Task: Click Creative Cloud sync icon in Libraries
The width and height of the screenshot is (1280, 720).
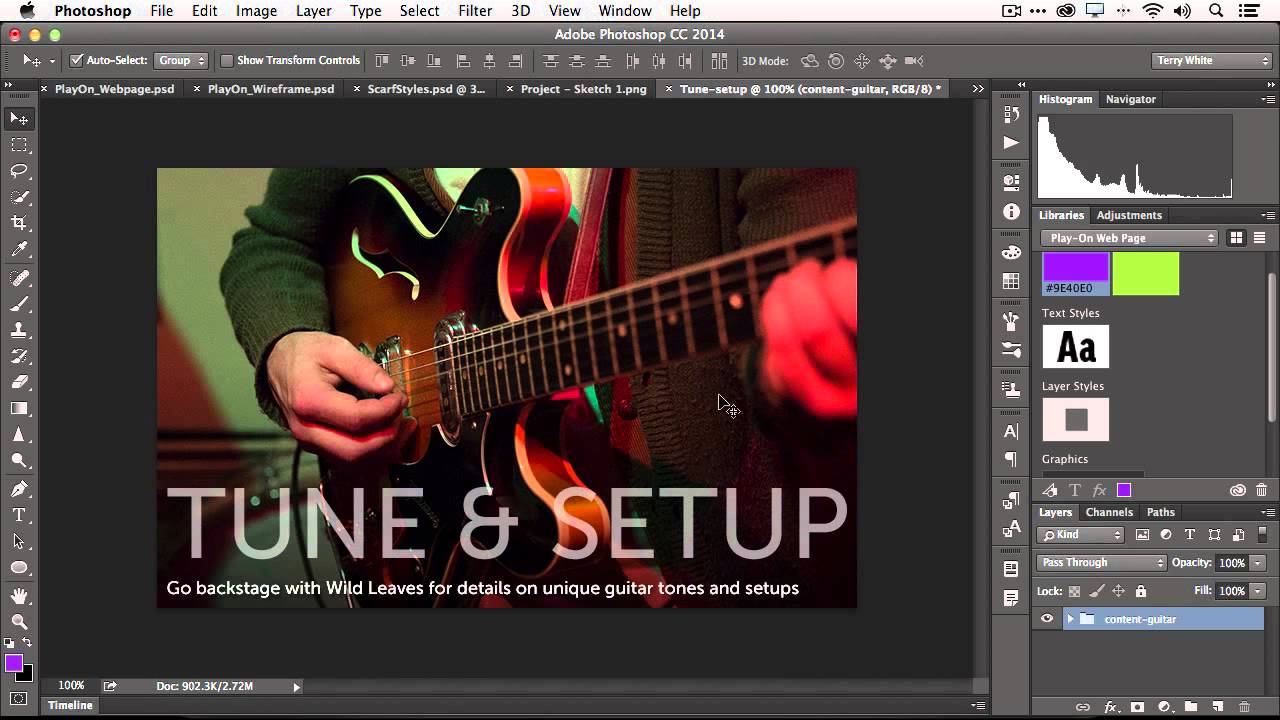Action: 1238,490
